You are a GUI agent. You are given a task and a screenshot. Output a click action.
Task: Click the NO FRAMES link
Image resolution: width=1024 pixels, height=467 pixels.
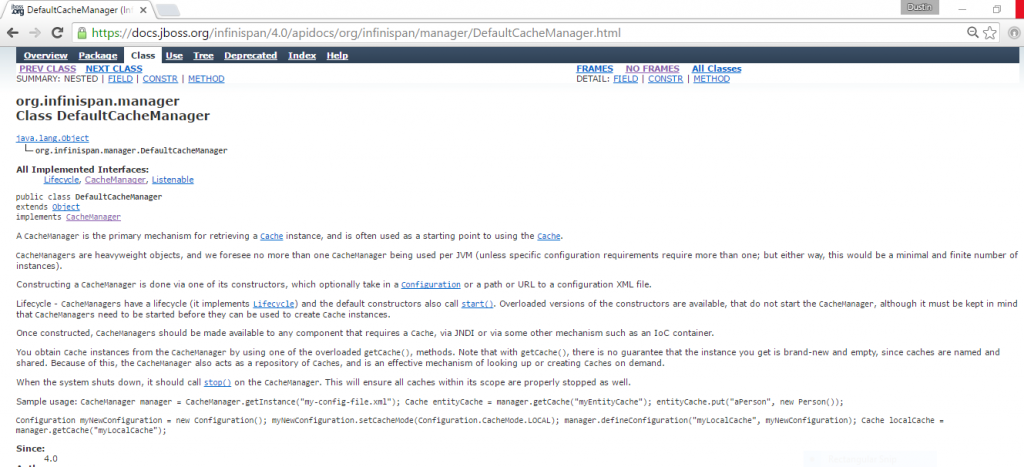pyautogui.click(x=652, y=69)
